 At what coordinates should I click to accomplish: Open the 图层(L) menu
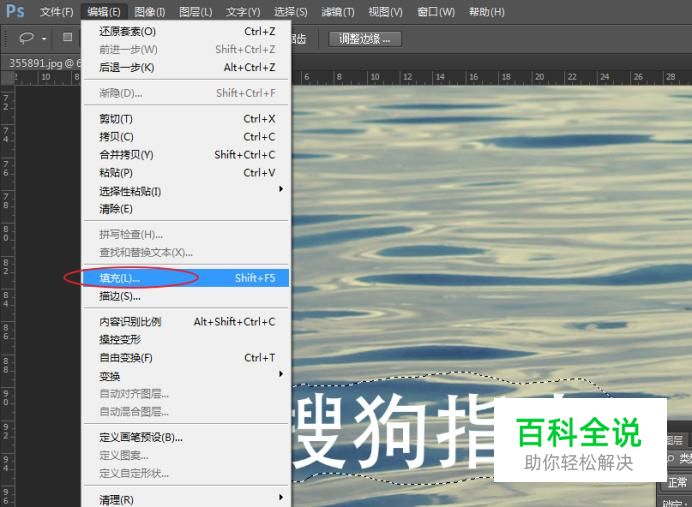tap(196, 12)
